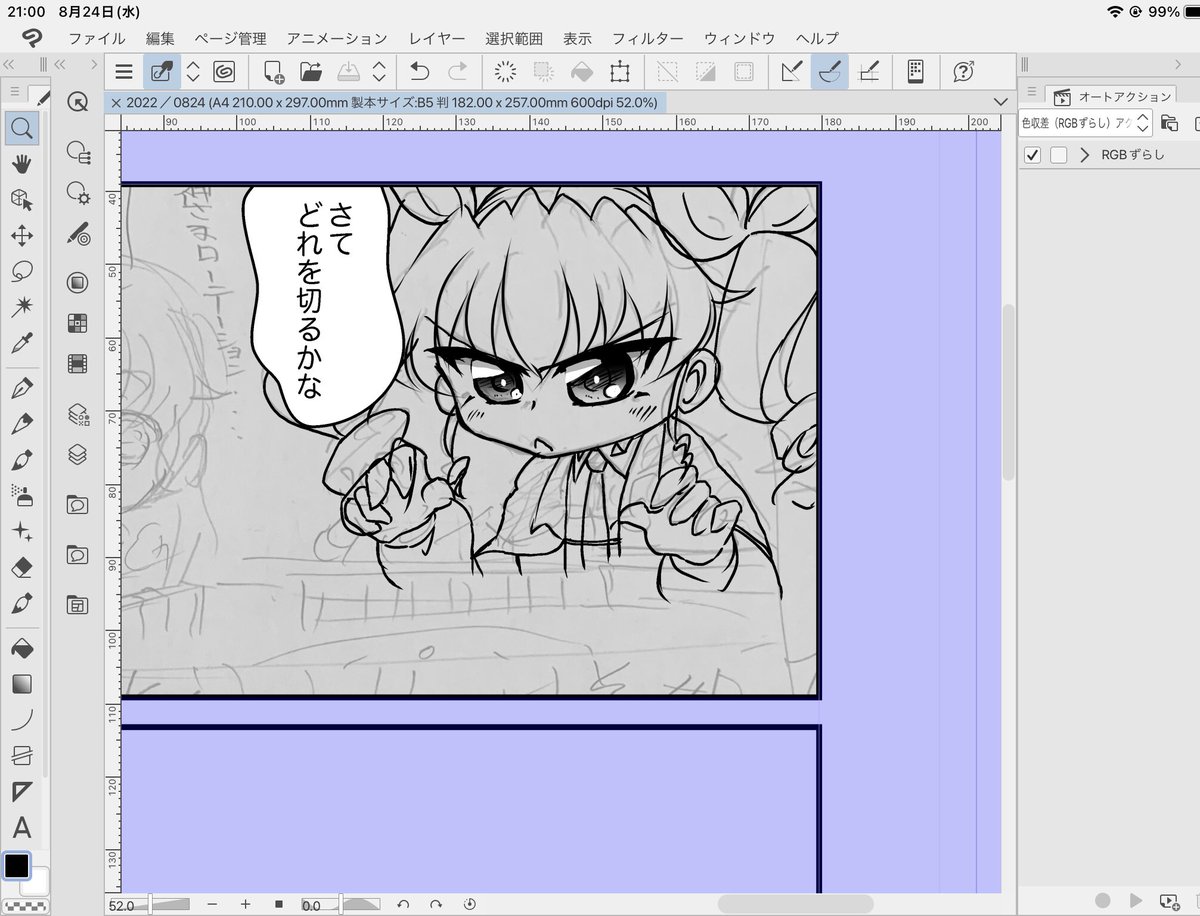Image resolution: width=1200 pixels, height=916 pixels.
Task: Open a file from folder icon
Action: coord(311,72)
